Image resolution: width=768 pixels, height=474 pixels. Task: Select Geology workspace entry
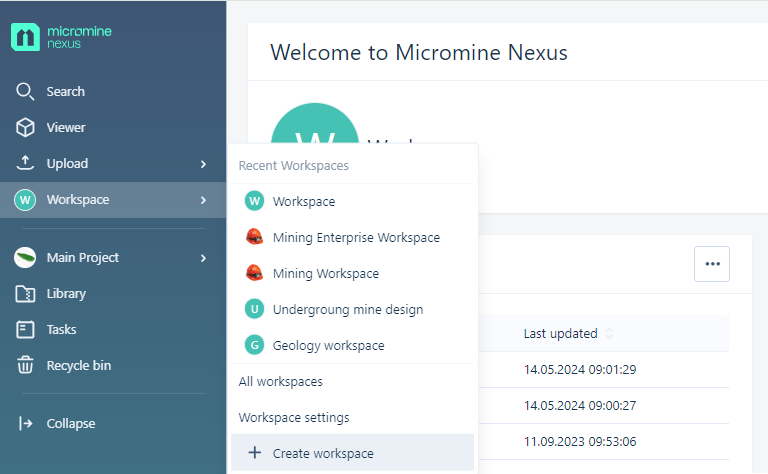pos(352,346)
